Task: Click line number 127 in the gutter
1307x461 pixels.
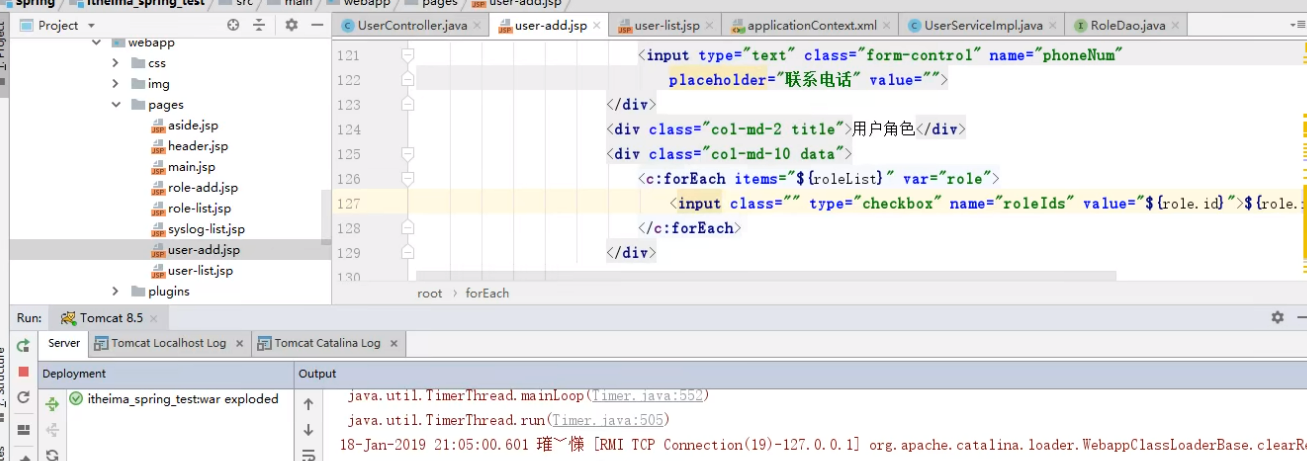Action: 348,204
